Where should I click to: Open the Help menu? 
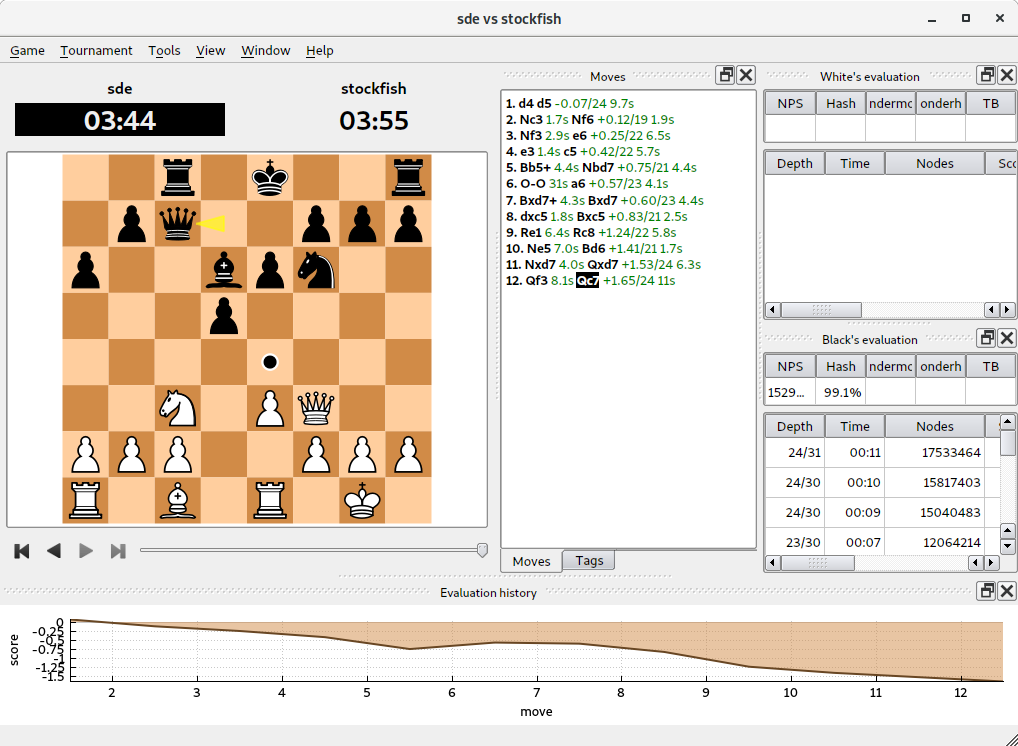tap(319, 51)
